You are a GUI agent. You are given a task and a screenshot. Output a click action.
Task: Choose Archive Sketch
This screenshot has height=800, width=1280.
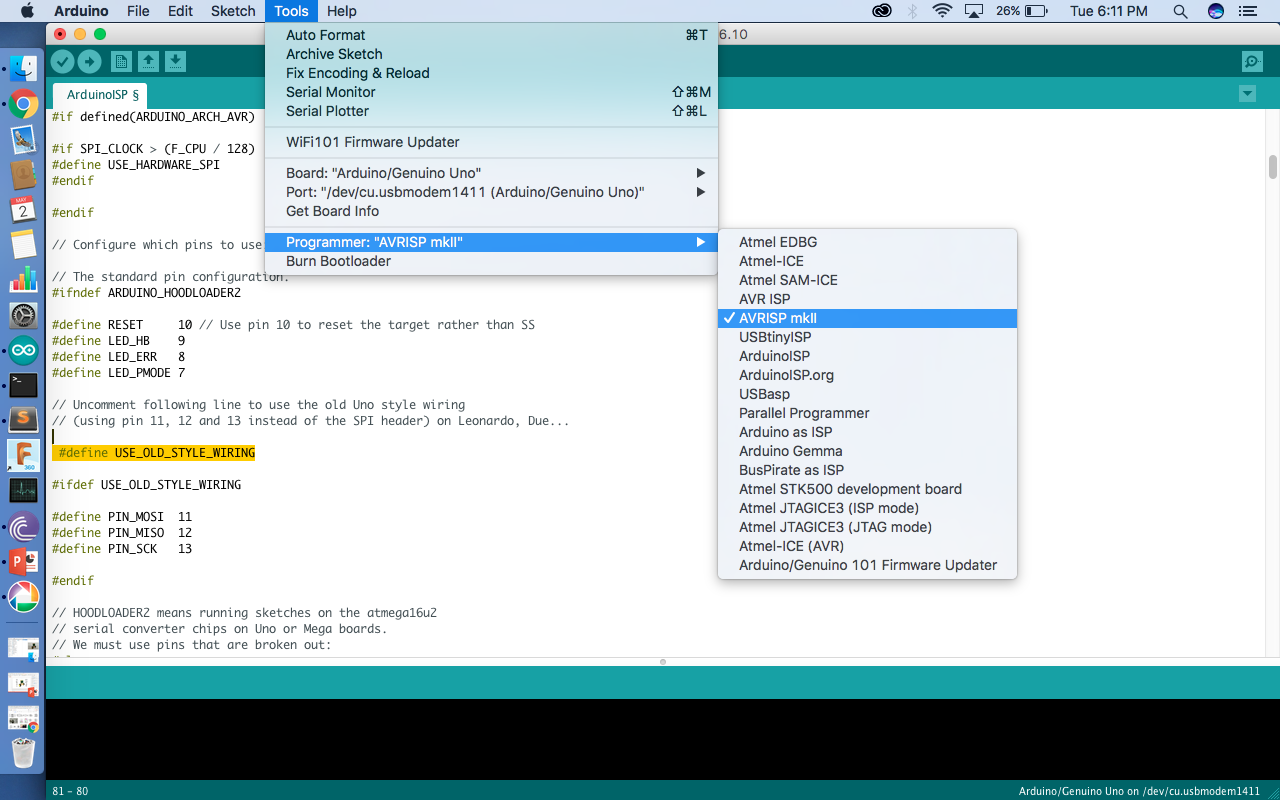491,54
